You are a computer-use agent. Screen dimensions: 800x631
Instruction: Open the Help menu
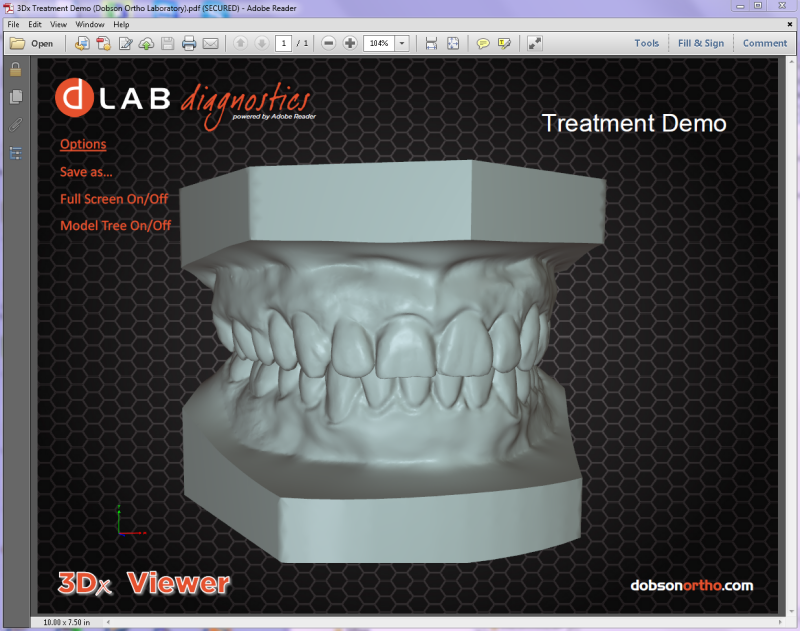click(121, 24)
